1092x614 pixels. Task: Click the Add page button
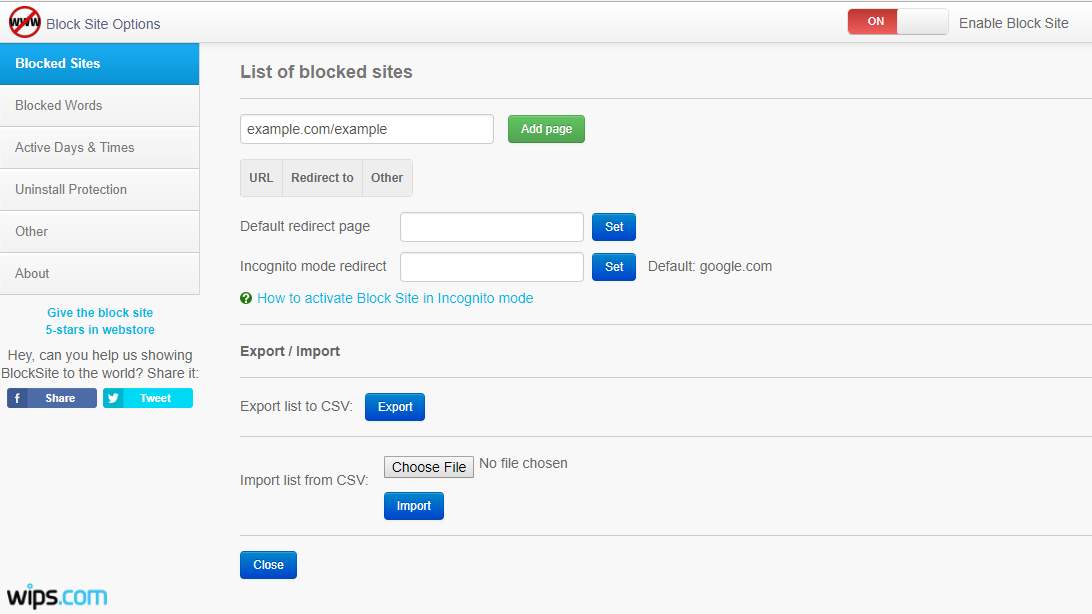click(546, 128)
